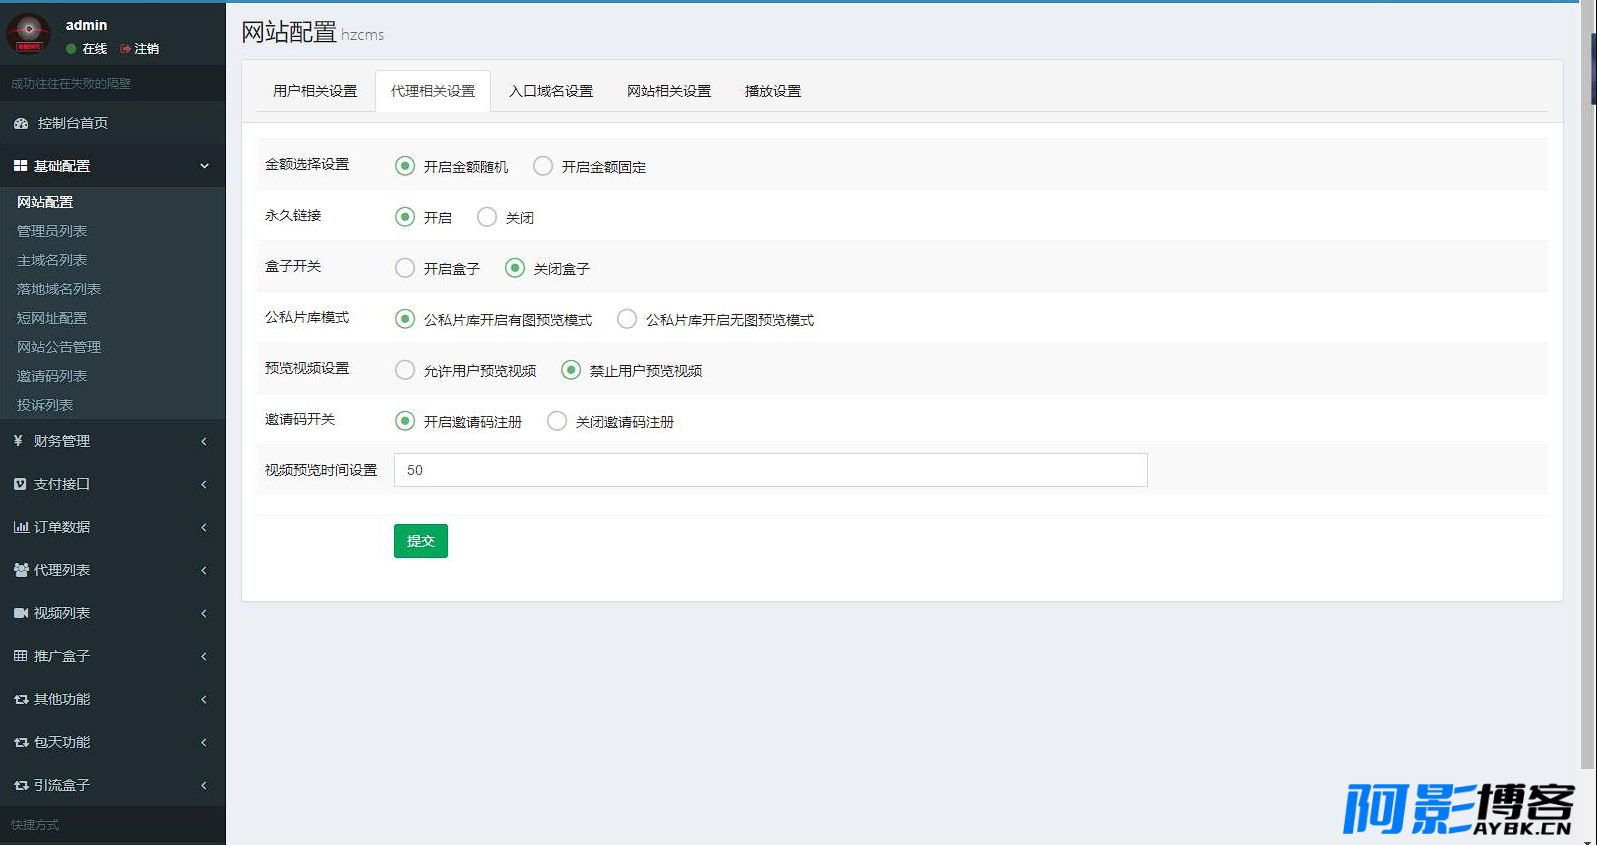The image size is (1597, 845).
Task: Choose 禁止用户预览视频 option
Action: tap(571, 370)
